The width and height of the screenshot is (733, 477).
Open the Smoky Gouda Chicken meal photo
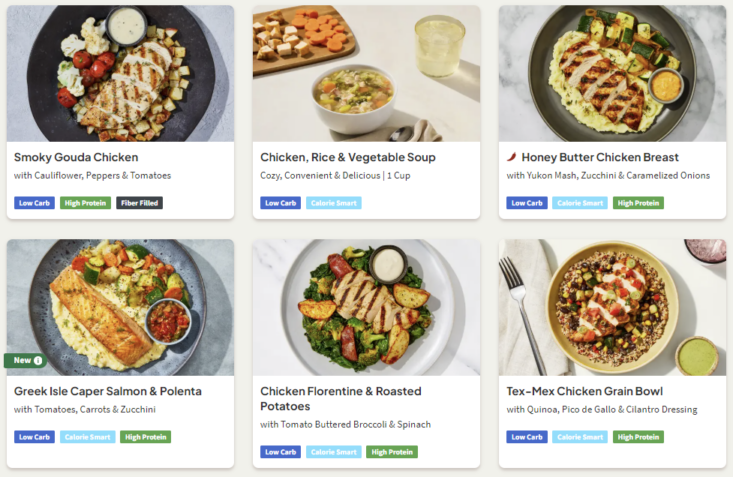coord(120,73)
